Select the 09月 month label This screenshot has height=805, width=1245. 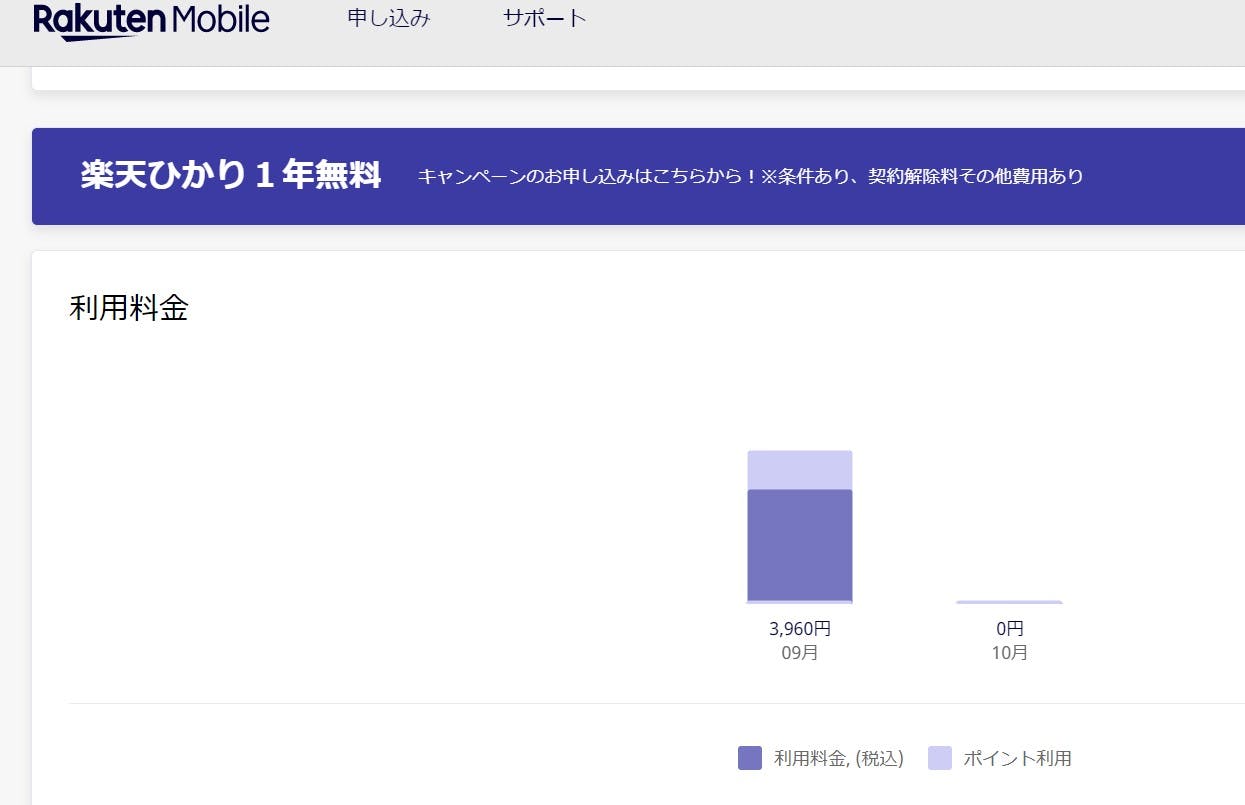tap(799, 653)
